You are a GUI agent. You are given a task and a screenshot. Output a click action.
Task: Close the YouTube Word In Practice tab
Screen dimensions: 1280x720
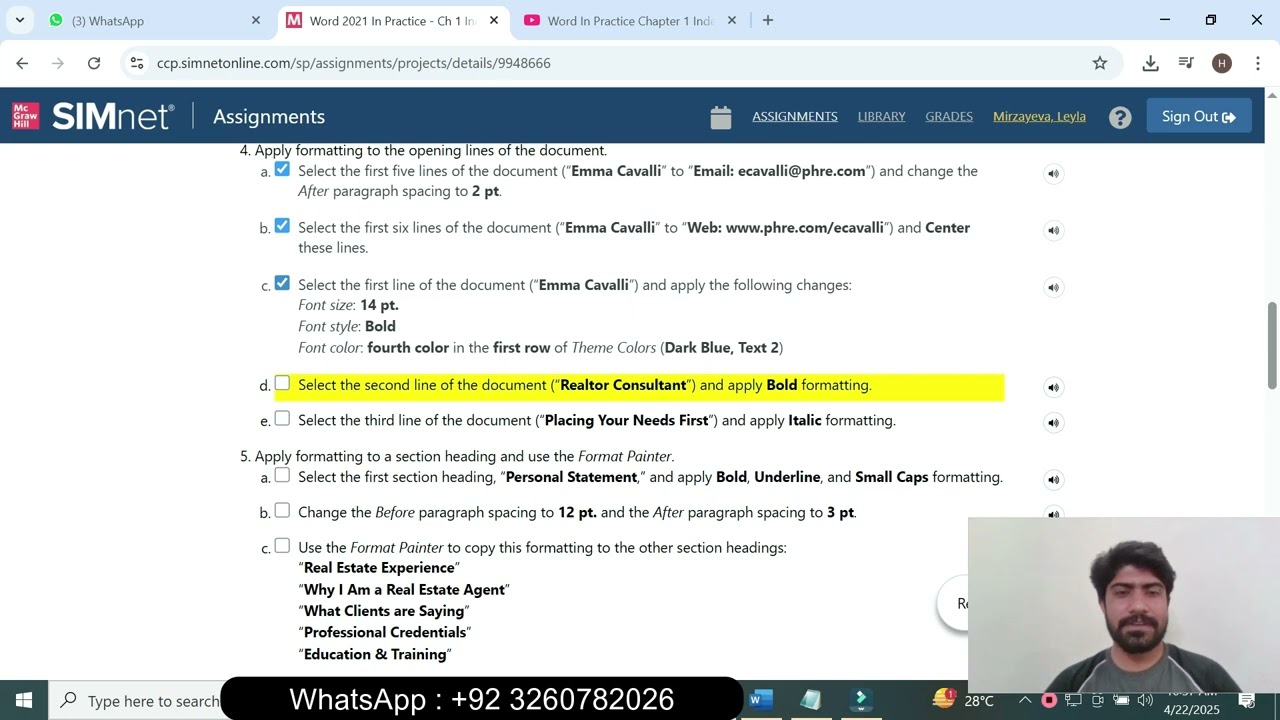pos(732,20)
